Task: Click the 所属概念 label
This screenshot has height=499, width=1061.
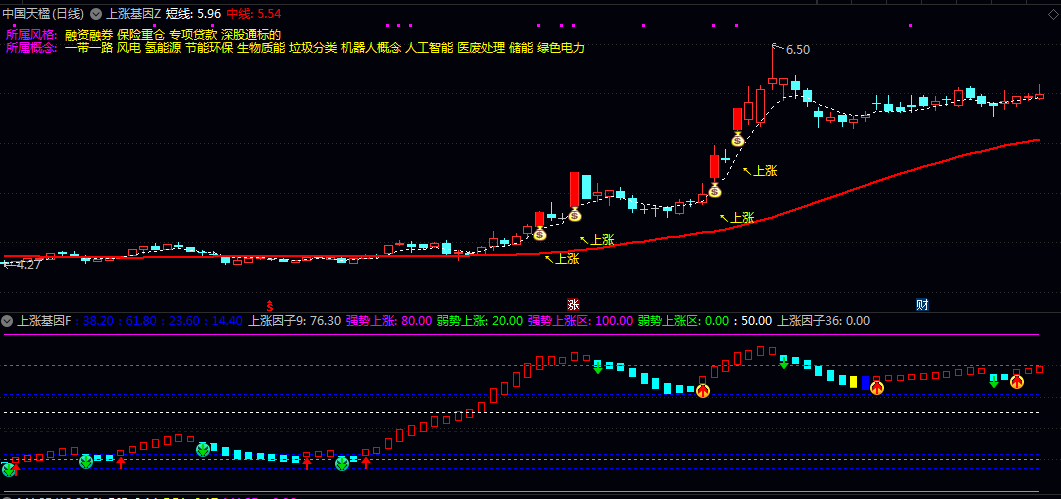Action: click(32, 48)
